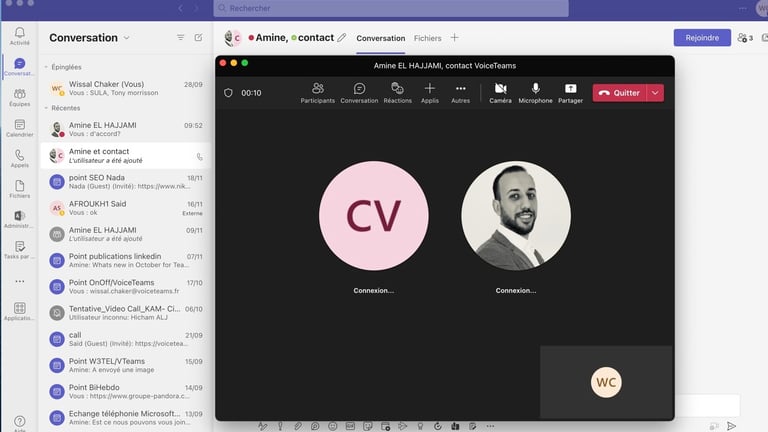Image resolution: width=768 pixels, height=432 pixels.
Task: Open Amine EL HAJJAMI chat from 09/11
Action: coord(126,234)
